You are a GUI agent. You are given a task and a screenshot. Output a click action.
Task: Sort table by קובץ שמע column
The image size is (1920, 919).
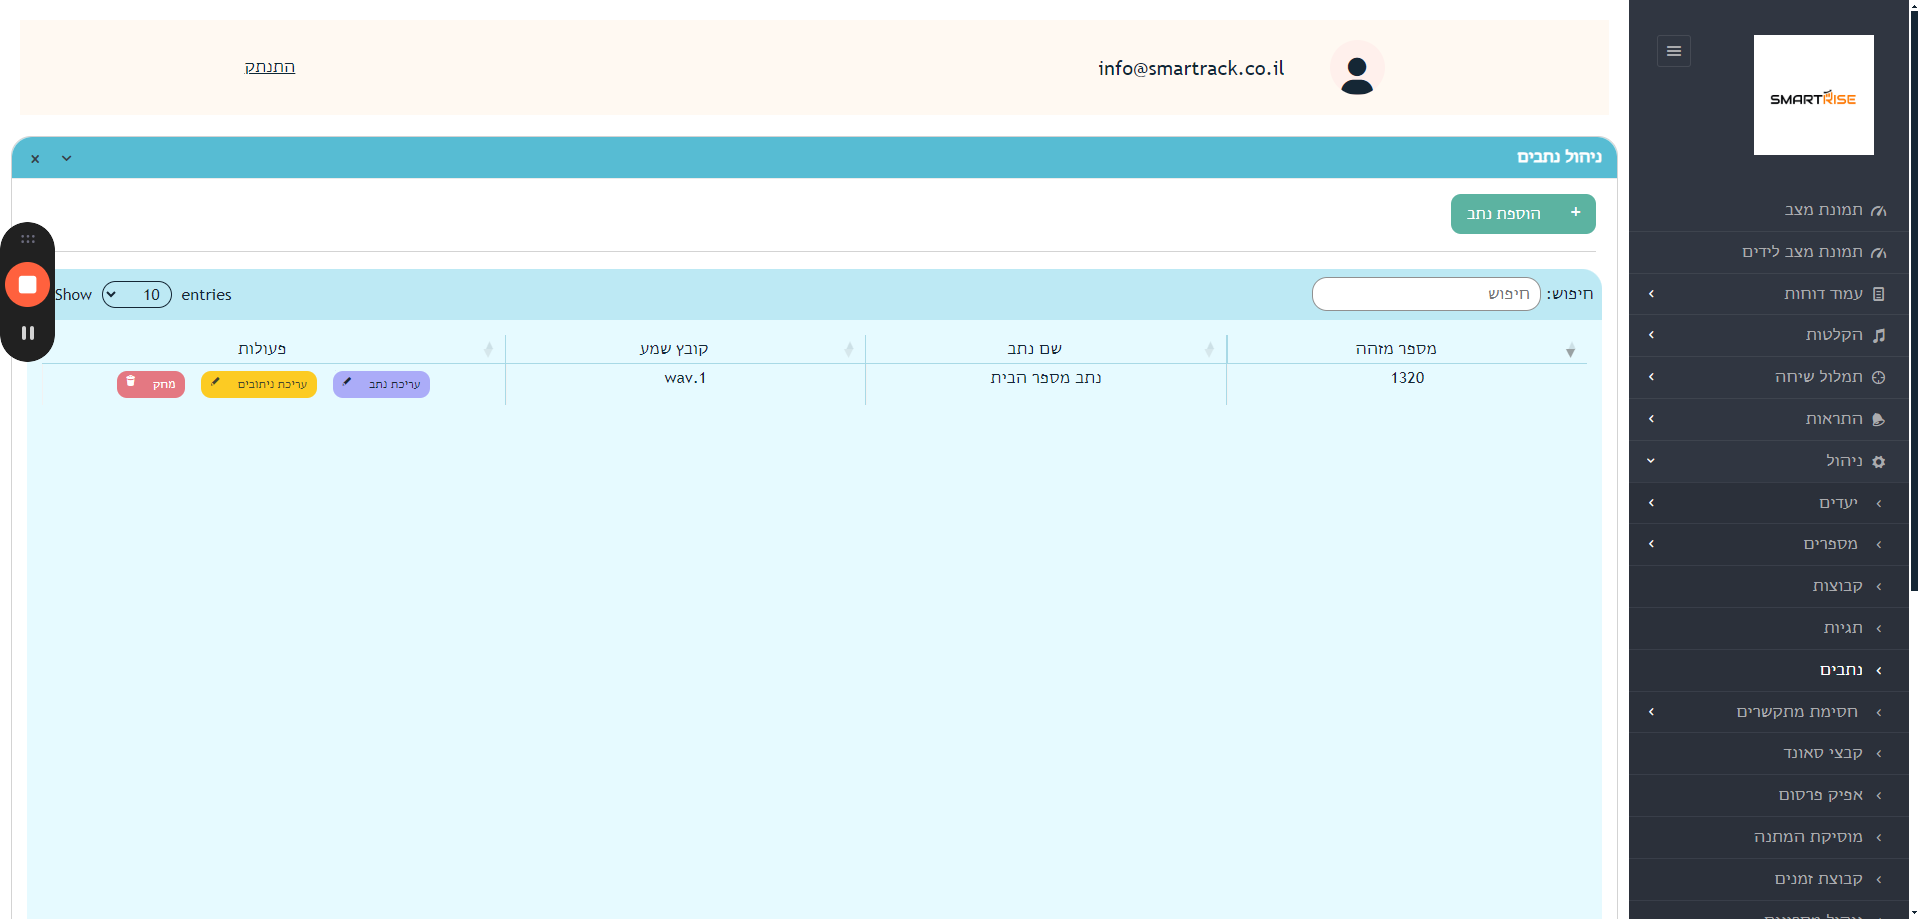674,349
